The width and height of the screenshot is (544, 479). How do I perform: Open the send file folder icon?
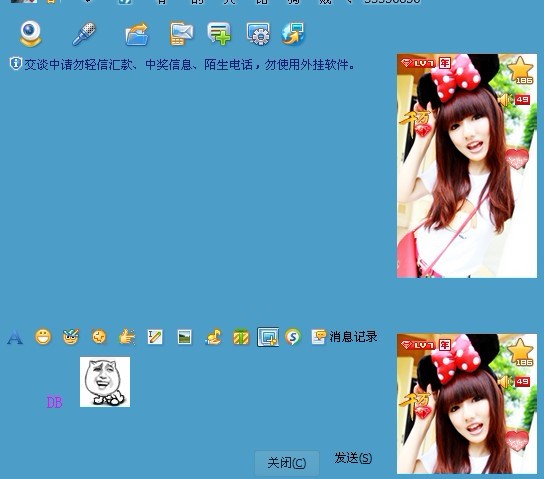click(x=137, y=34)
